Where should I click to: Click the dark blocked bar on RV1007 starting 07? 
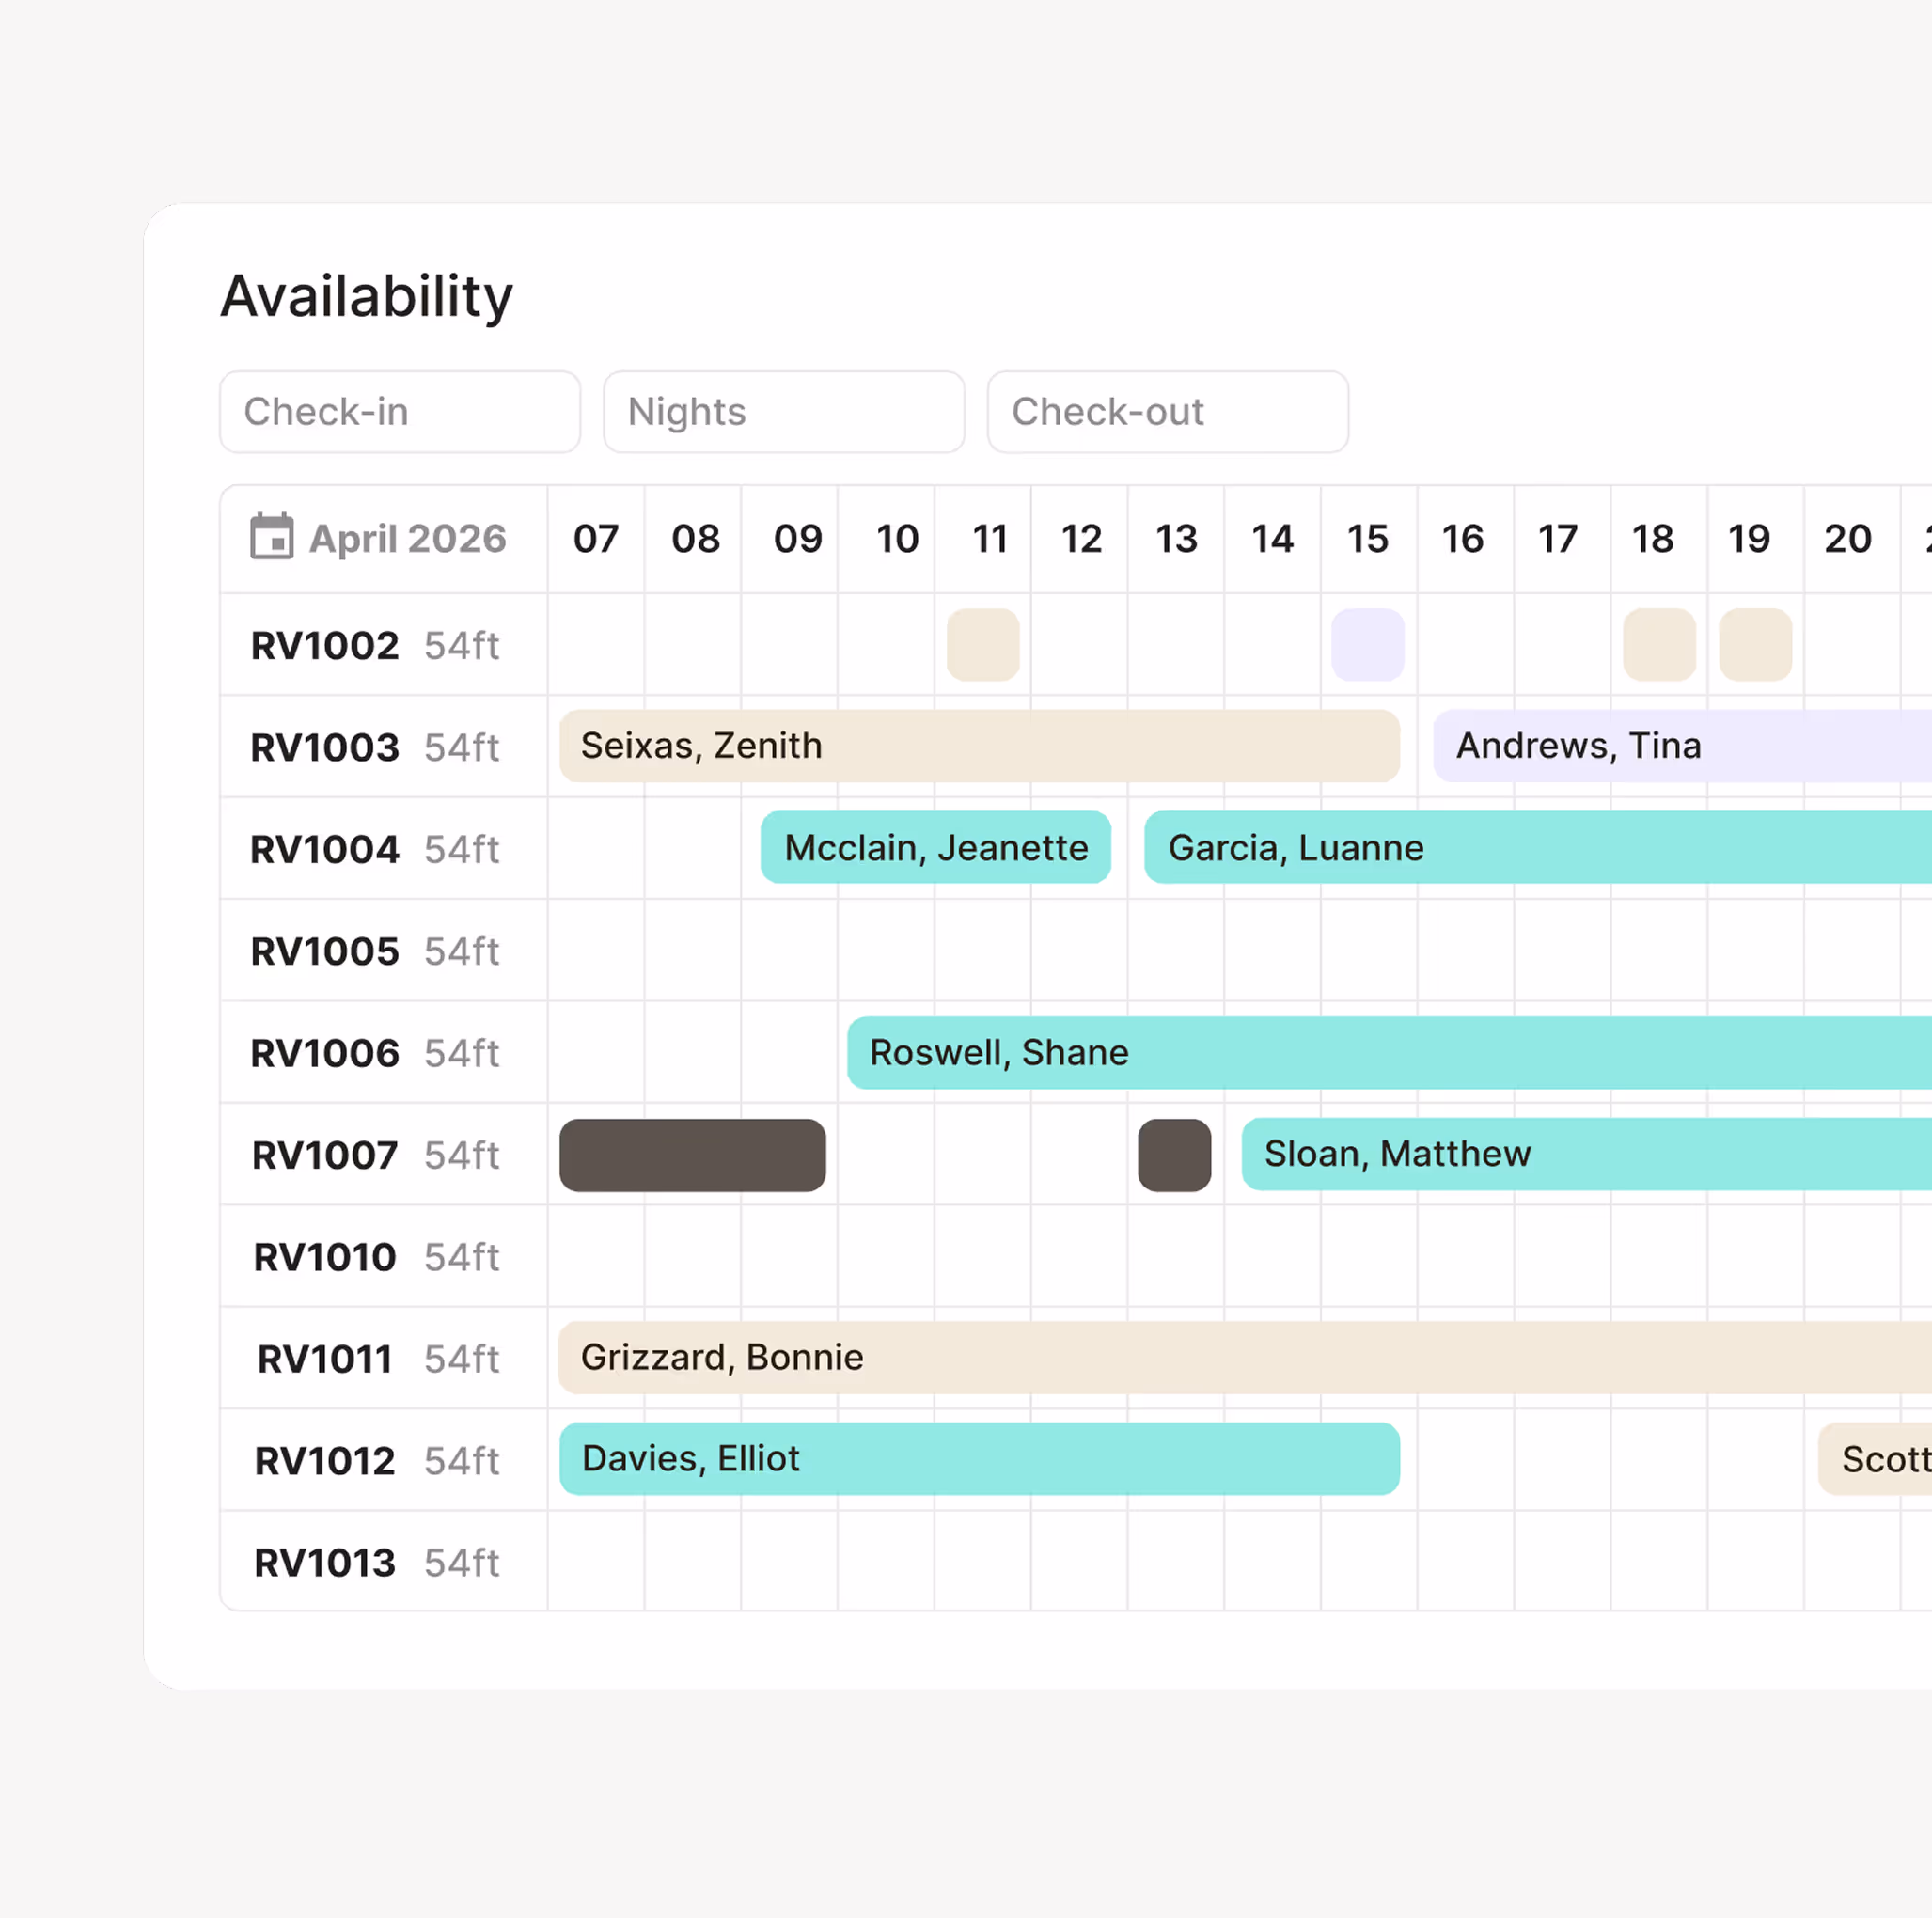(692, 1155)
